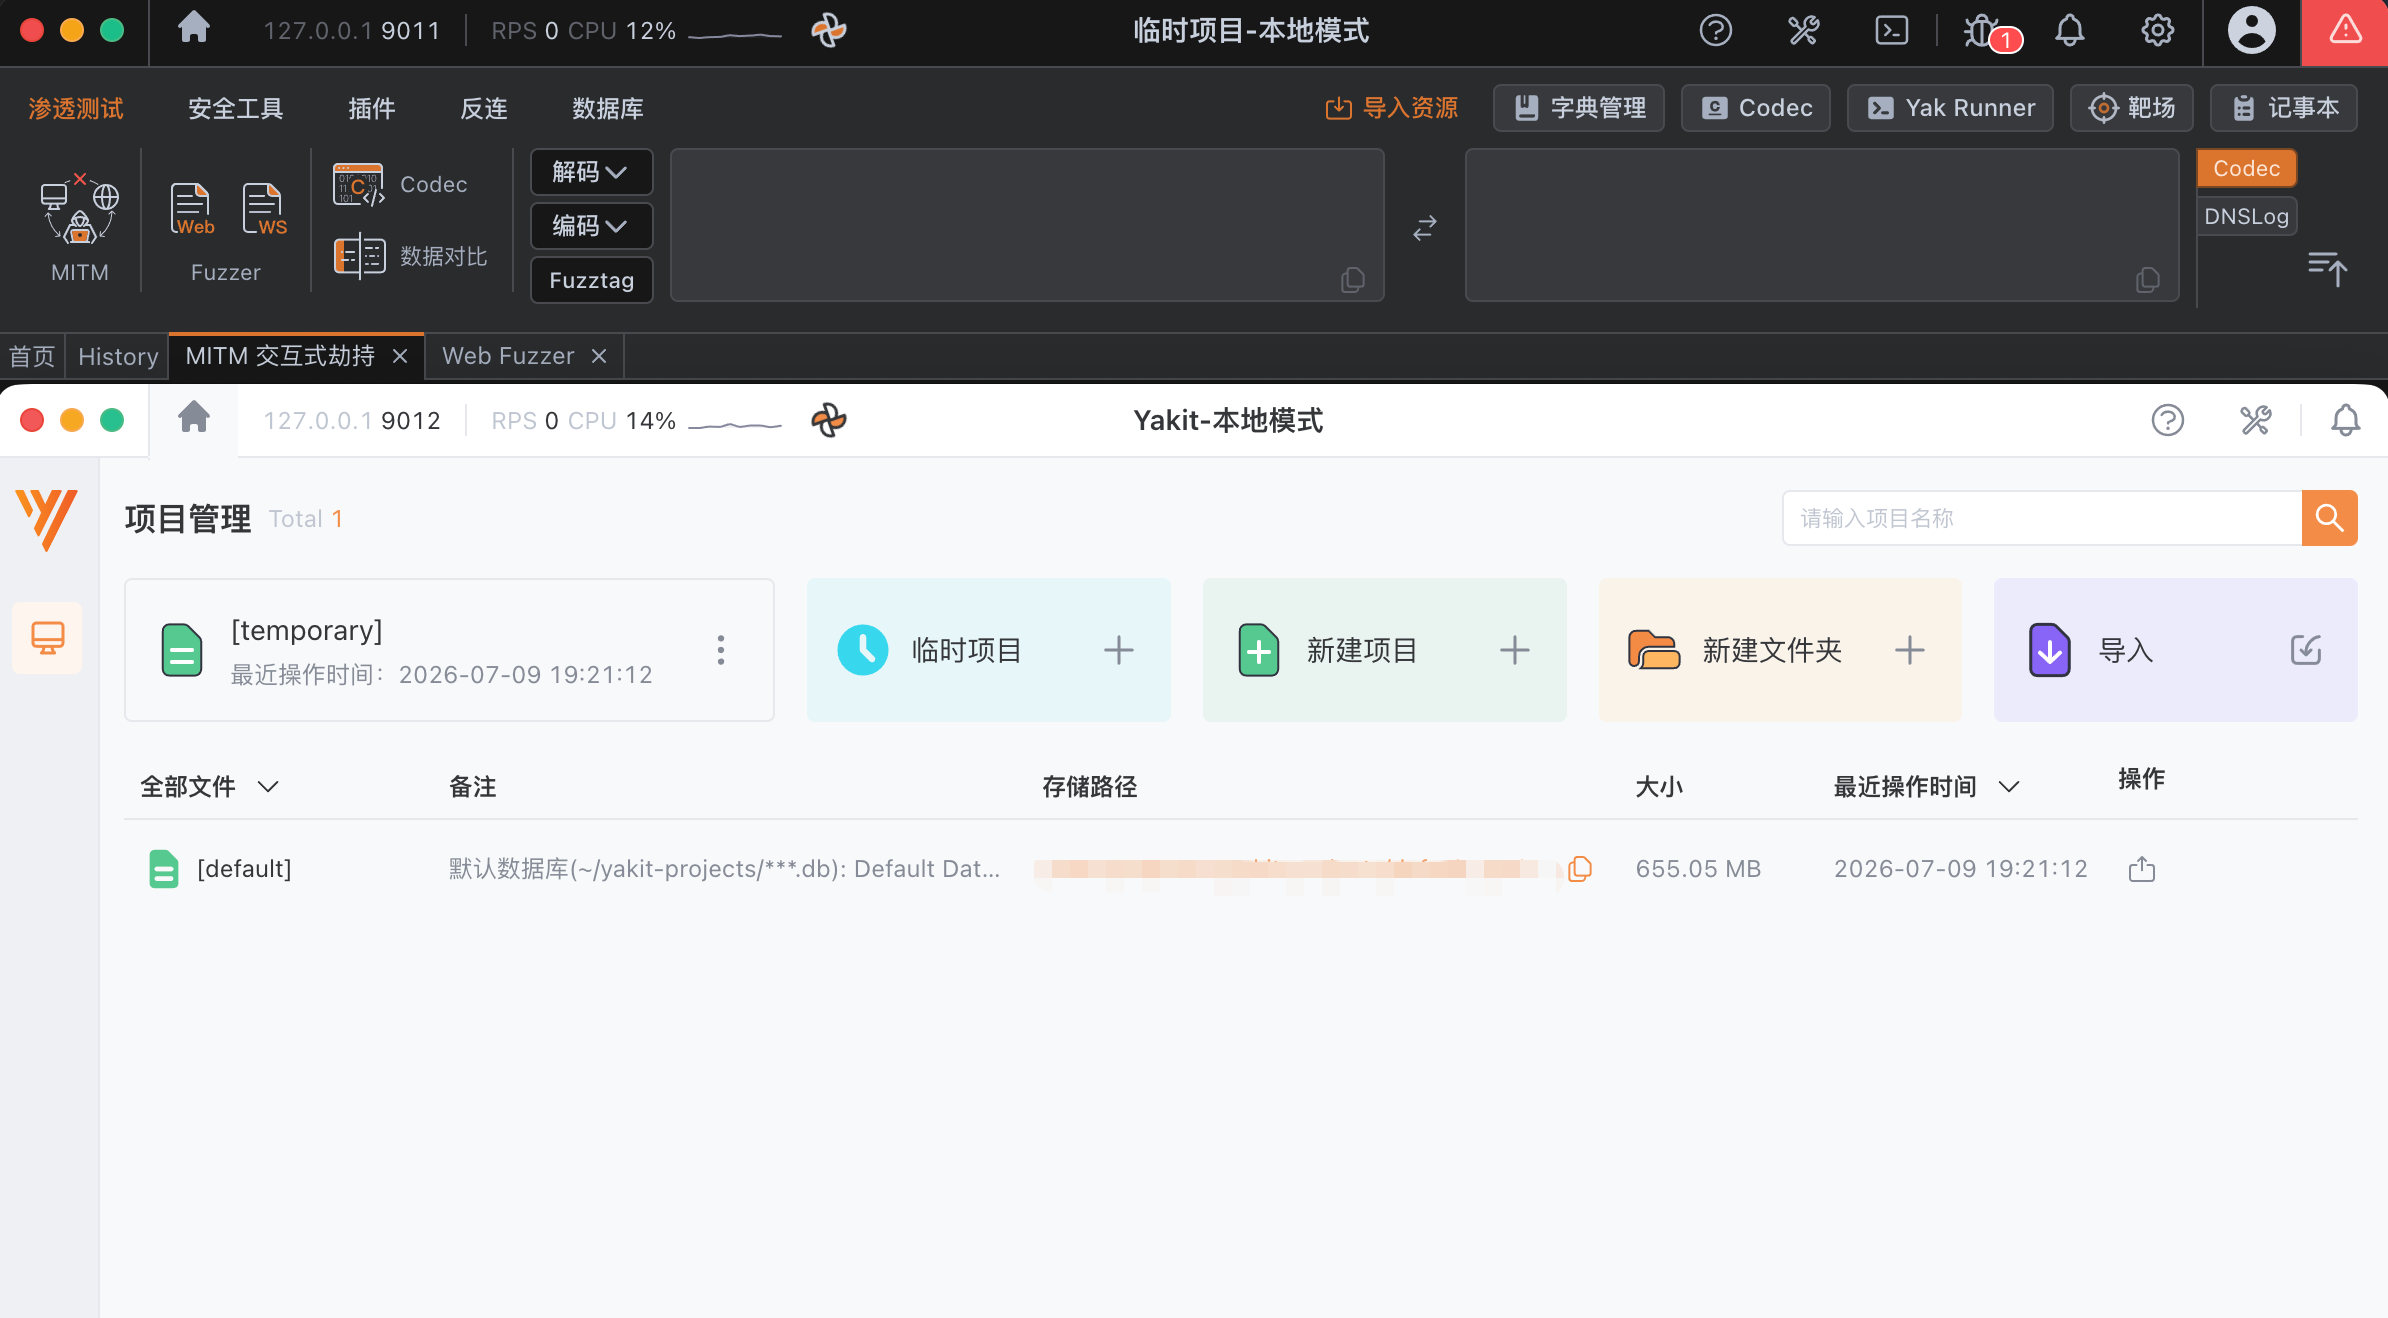Expand the 编码 dropdown

[x=591, y=226]
